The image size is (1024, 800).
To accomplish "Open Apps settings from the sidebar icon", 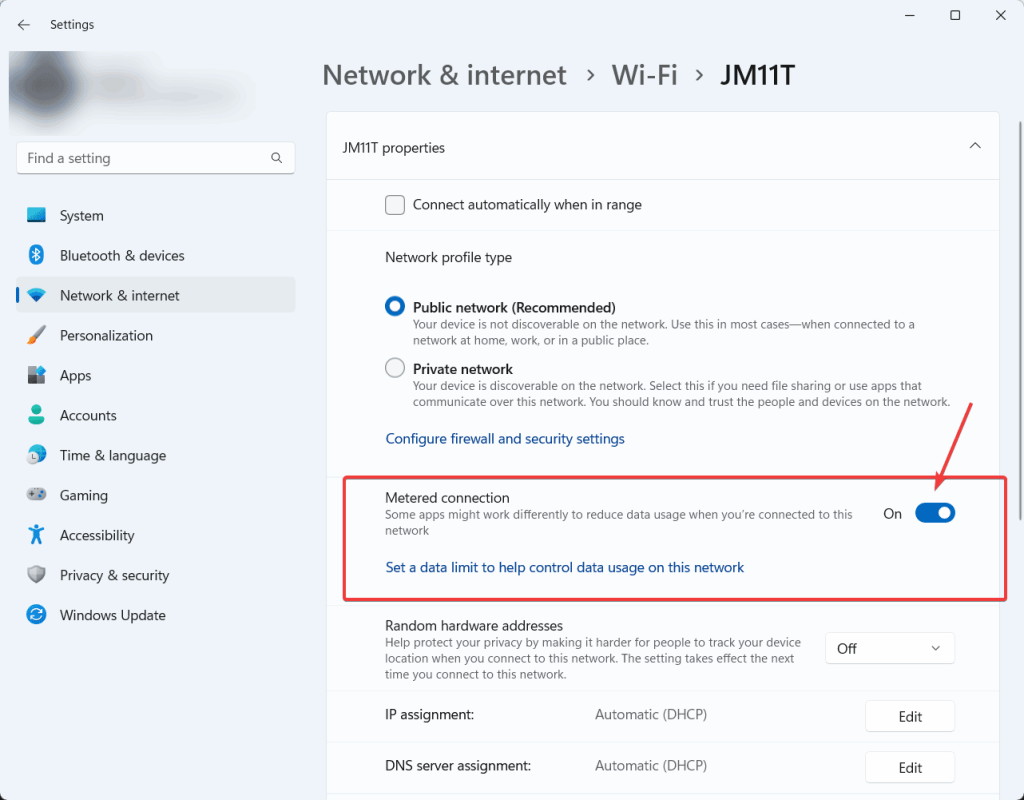I will [x=36, y=375].
